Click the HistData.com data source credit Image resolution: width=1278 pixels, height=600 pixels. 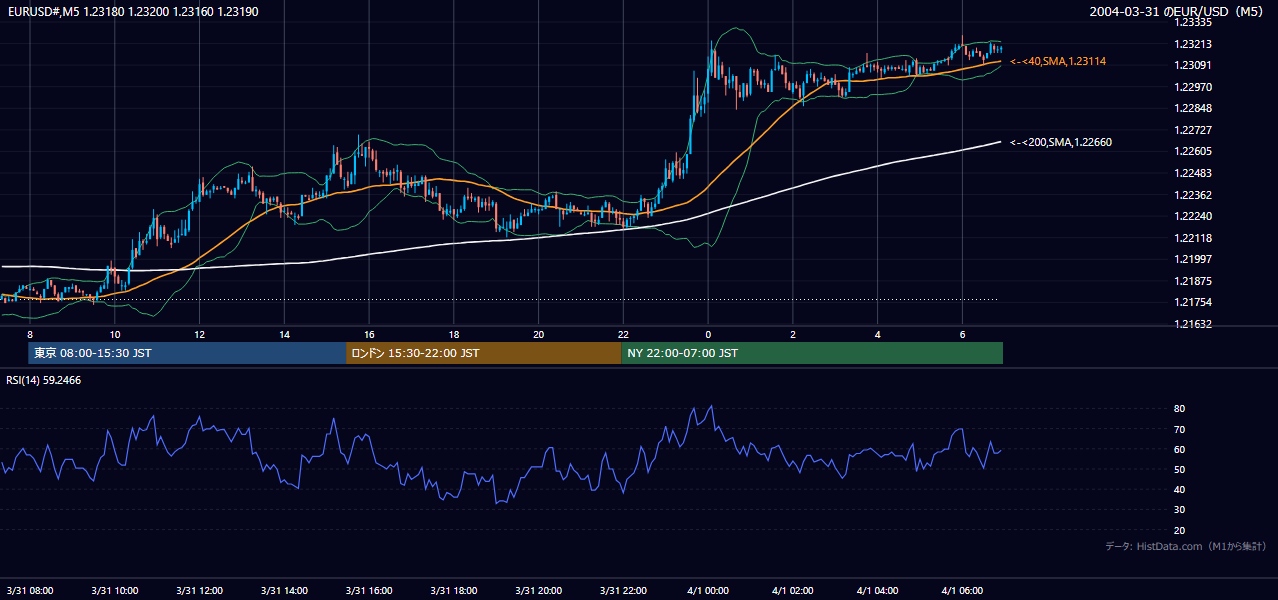[1186, 546]
